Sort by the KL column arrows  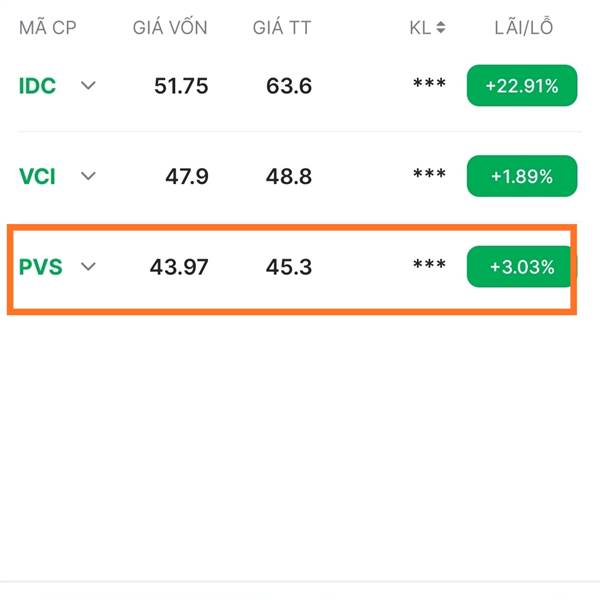point(441,28)
